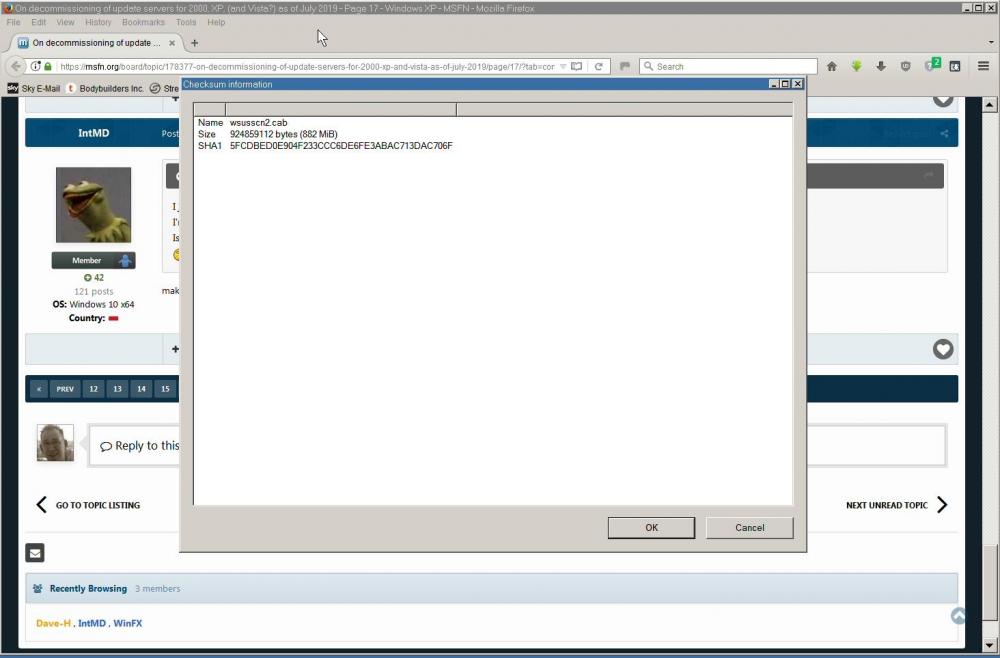Click inside the Firefox search box
Screen dimensions: 1000x658
coord(730,66)
